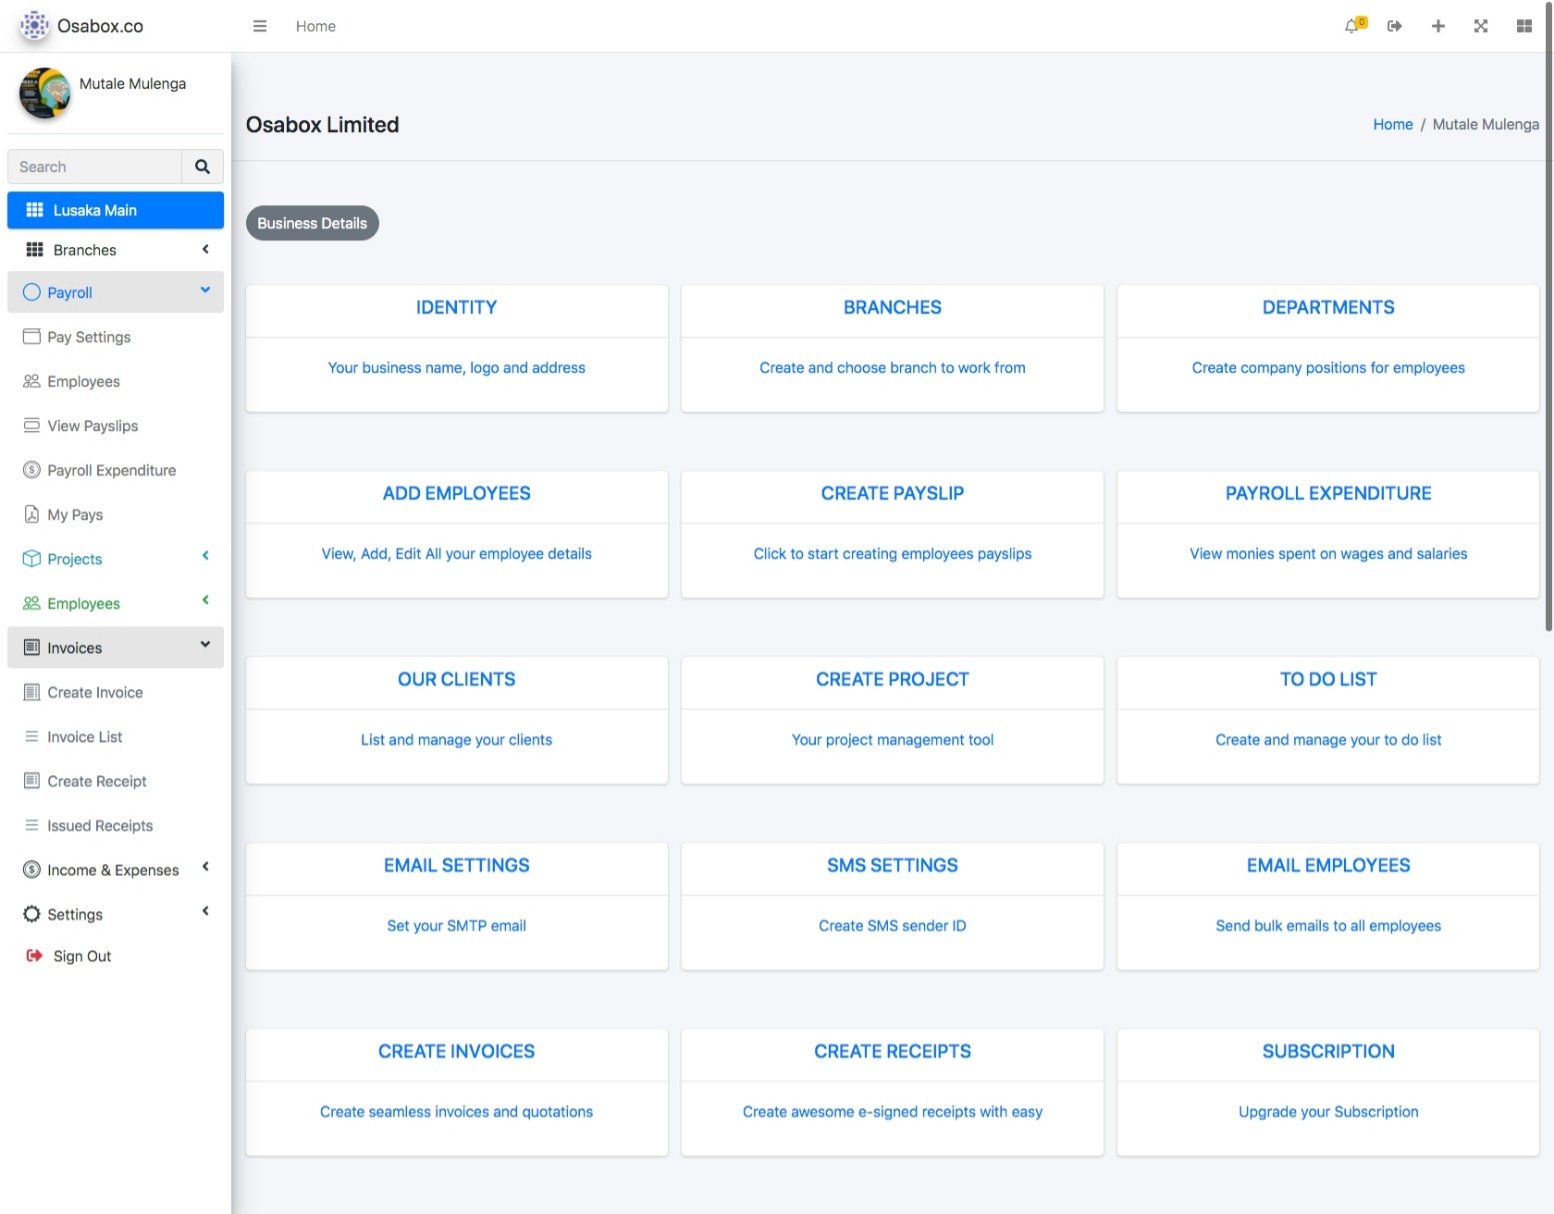Open Issued Receipts menu item

pyautogui.click(x=115, y=826)
